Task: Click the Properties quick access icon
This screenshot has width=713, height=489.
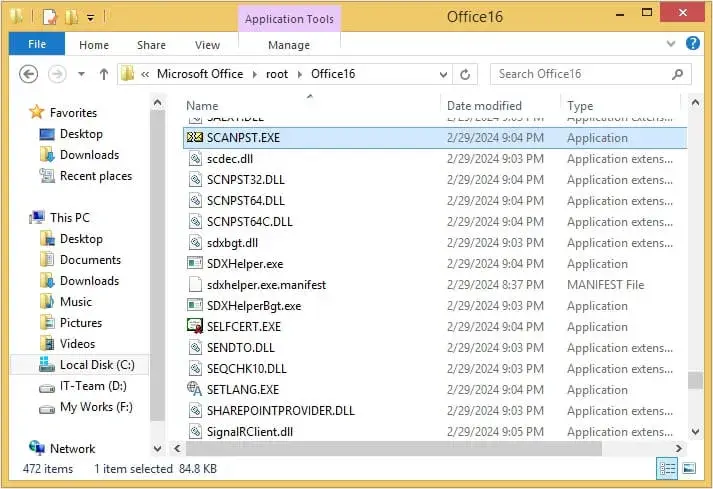Action: tap(50, 17)
